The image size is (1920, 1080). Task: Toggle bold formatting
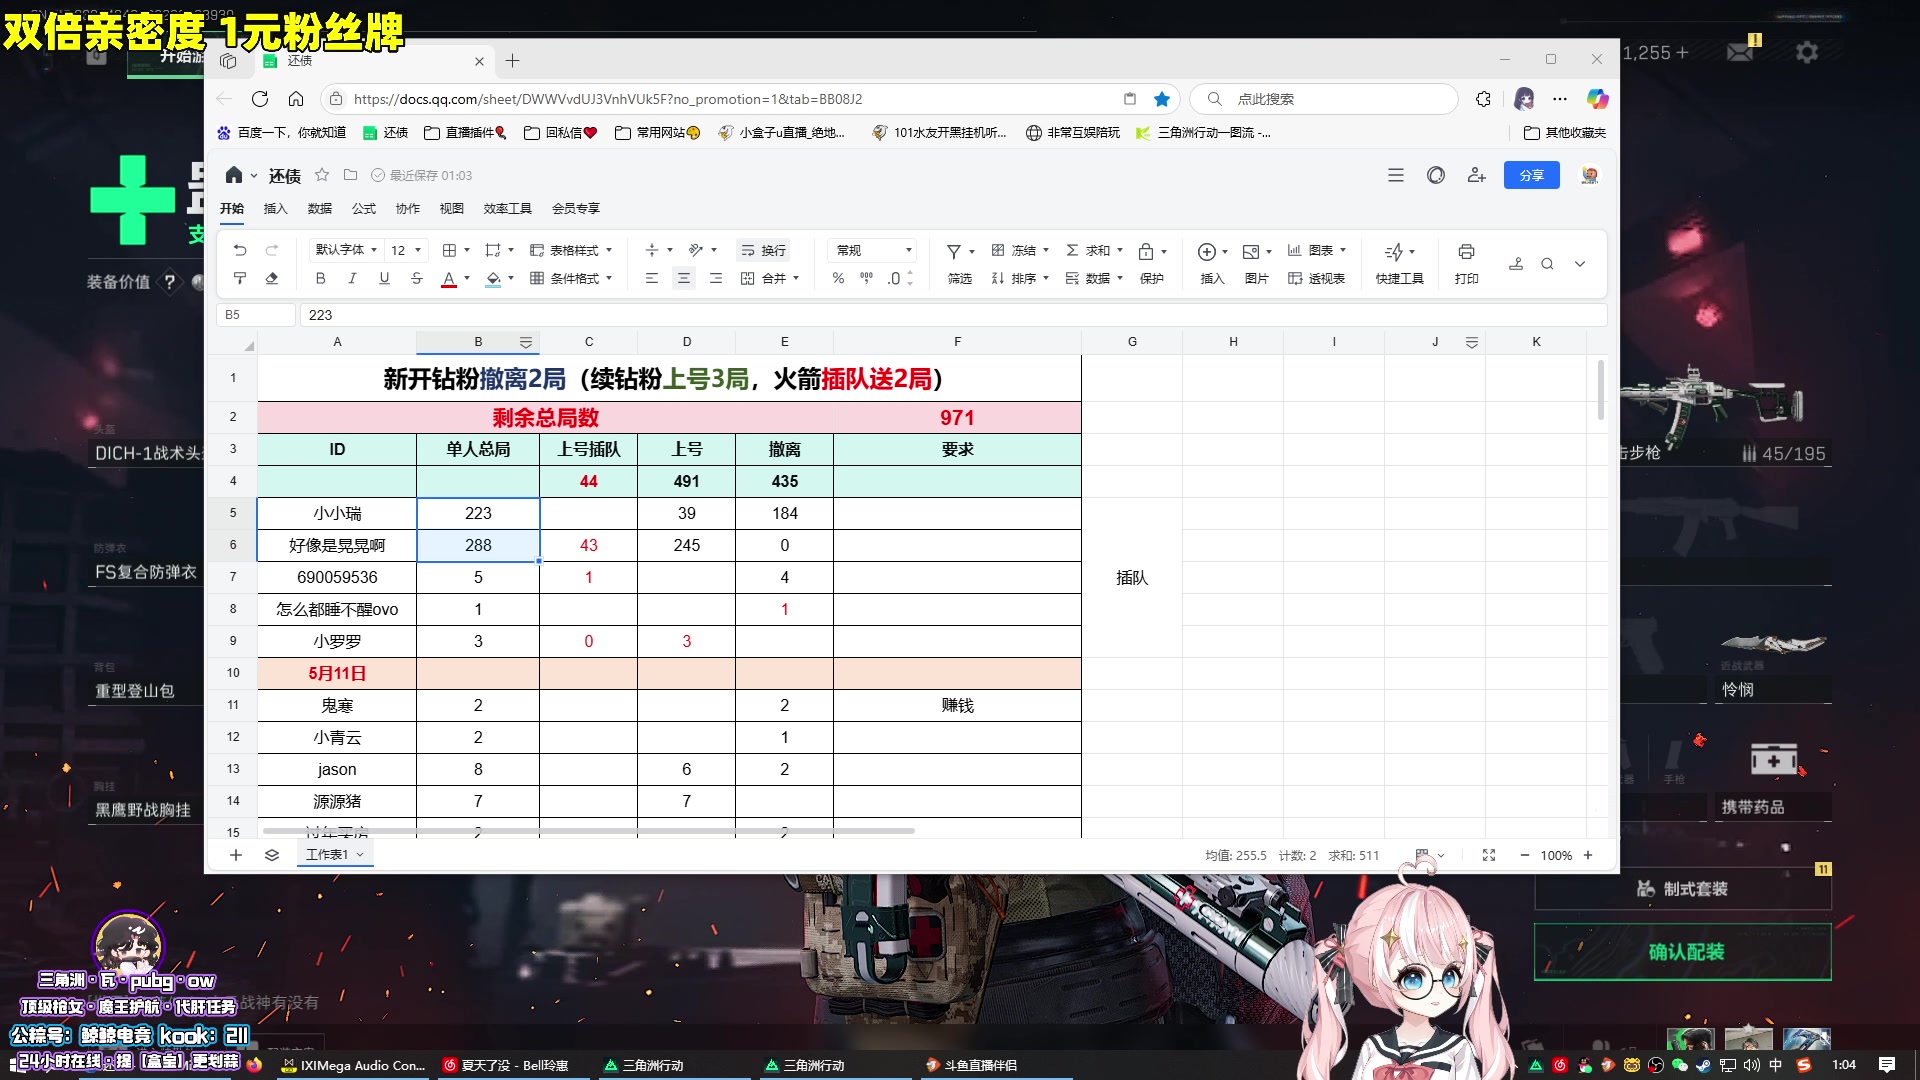320,278
